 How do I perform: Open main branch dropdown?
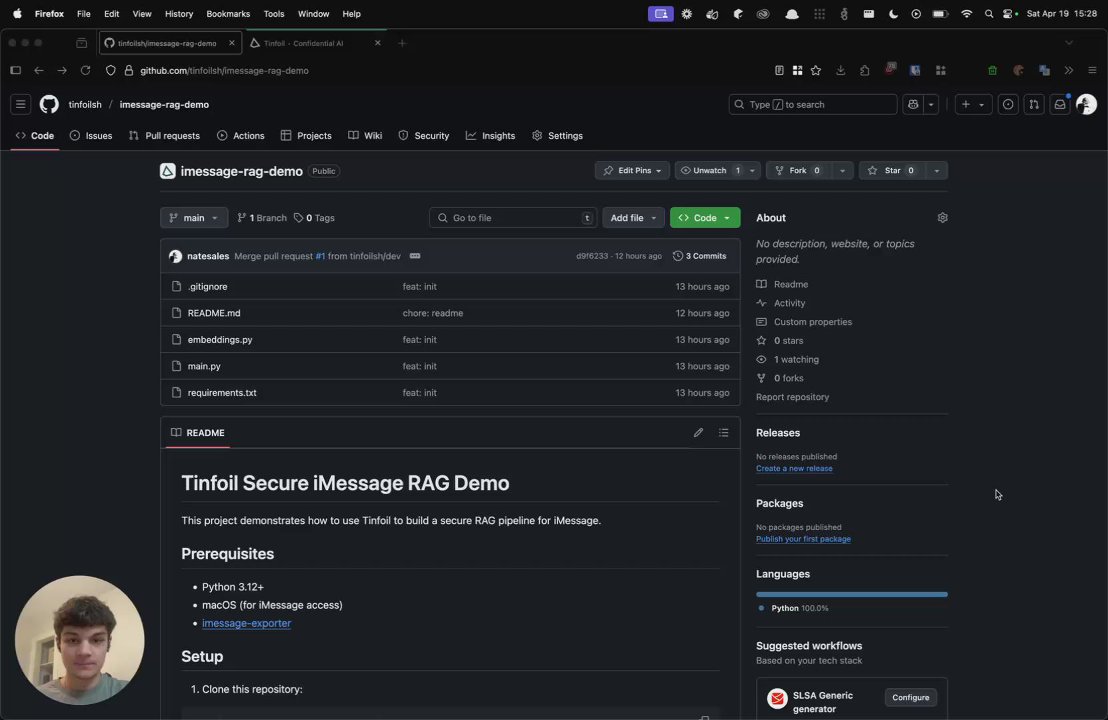click(x=194, y=218)
